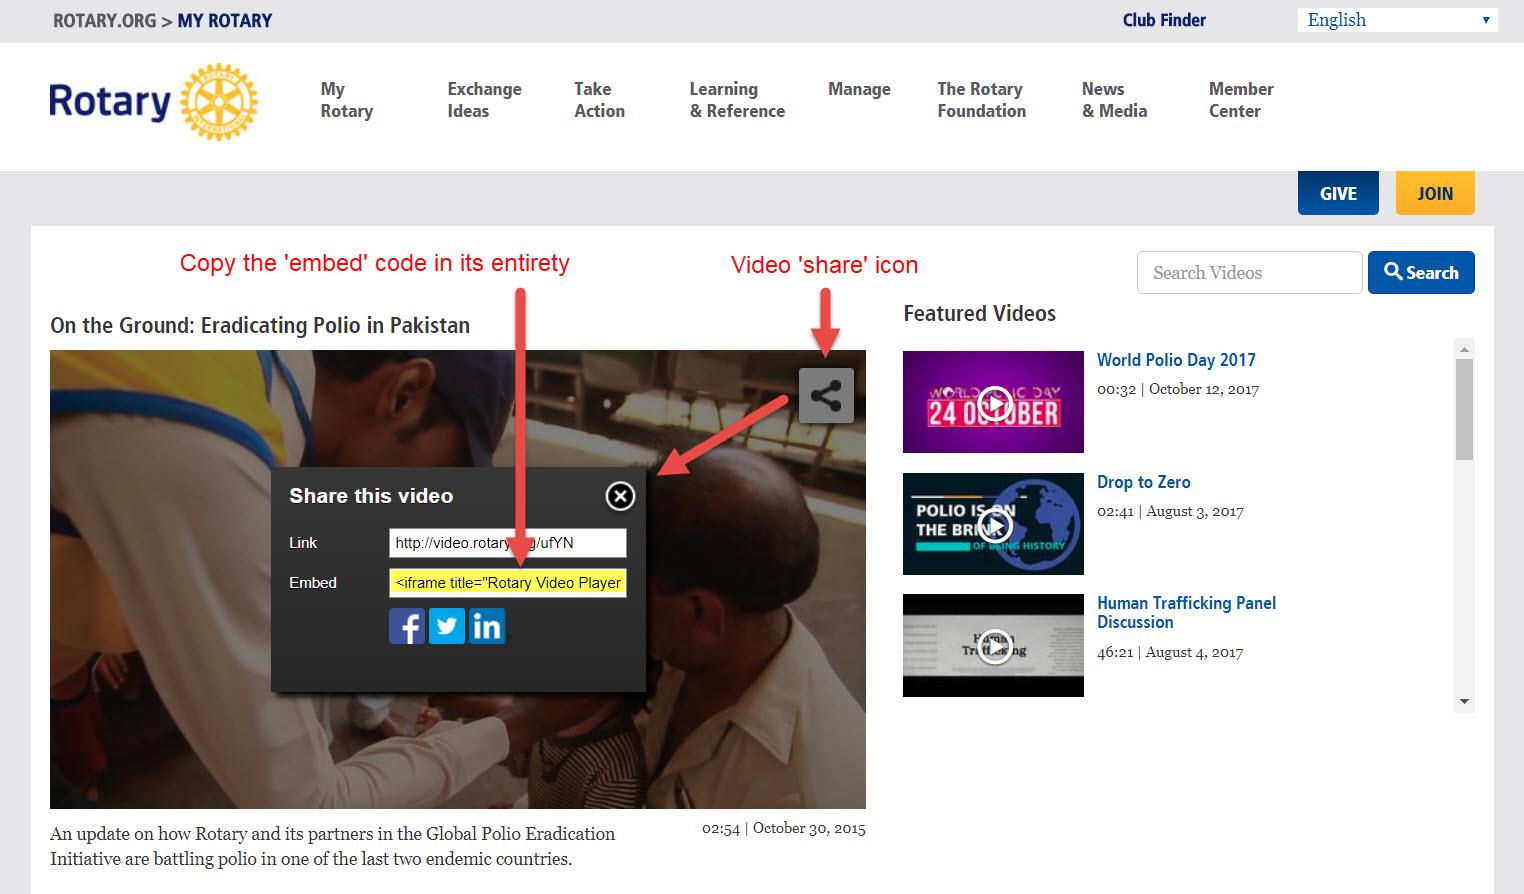The image size is (1524, 894).
Task: Open the Learning & Reference menu
Action: (x=737, y=100)
